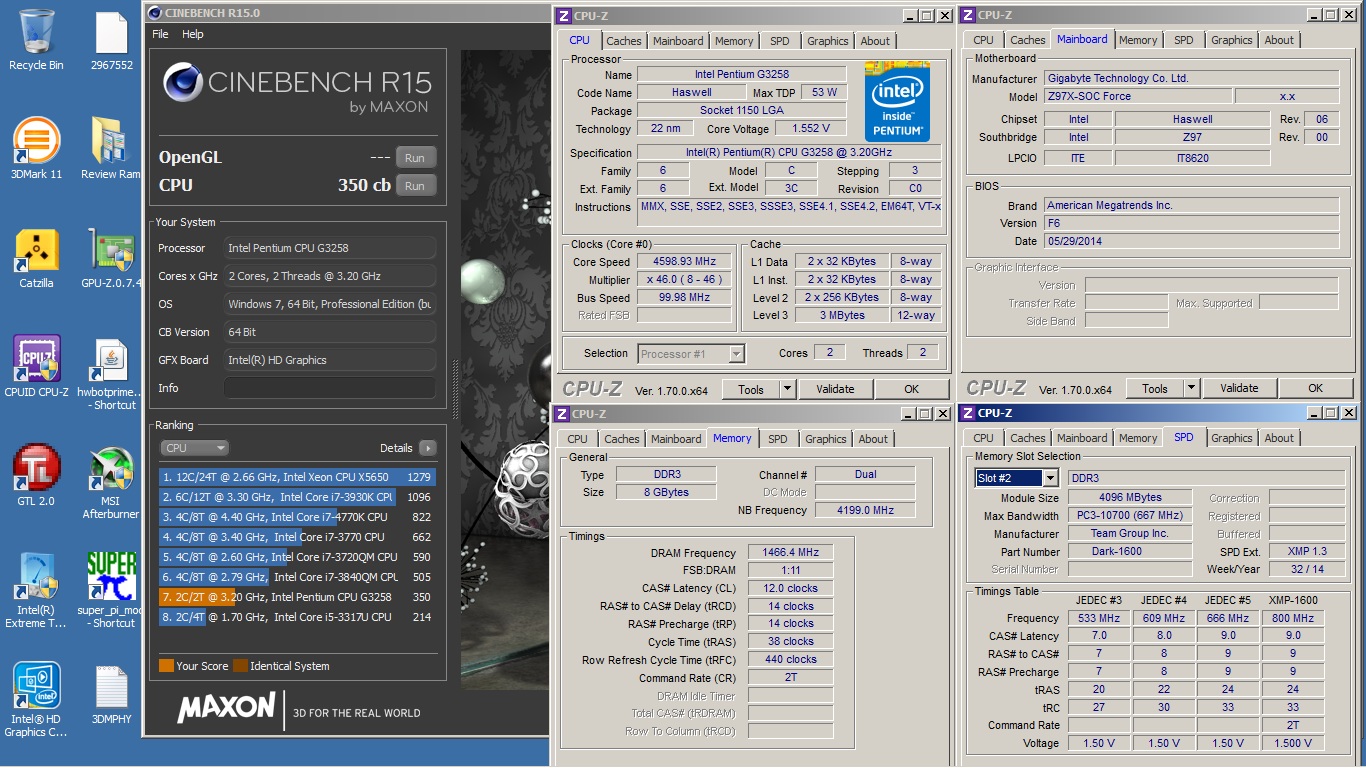Image resolution: width=1366 pixels, height=768 pixels.
Task: Launch GTL 2.0 desktop icon
Action: click(36, 476)
